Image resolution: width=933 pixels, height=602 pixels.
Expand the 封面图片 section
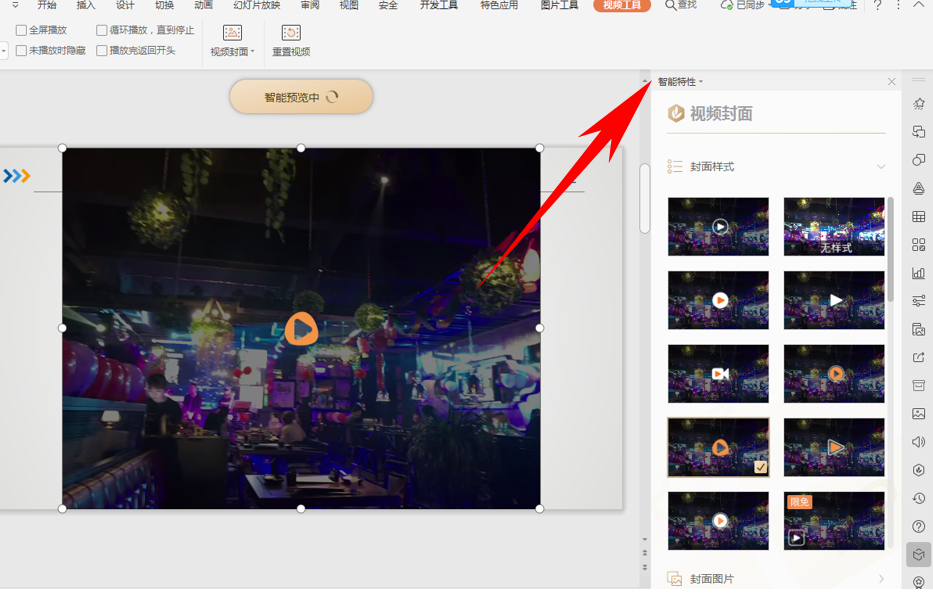pos(881,578)
